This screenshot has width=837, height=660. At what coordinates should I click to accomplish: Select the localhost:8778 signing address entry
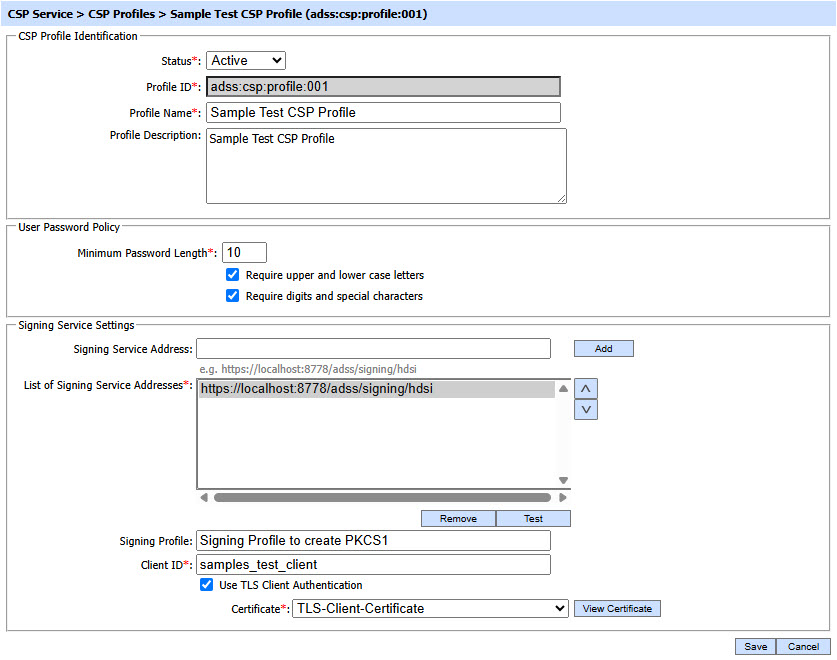click(376, 389)
